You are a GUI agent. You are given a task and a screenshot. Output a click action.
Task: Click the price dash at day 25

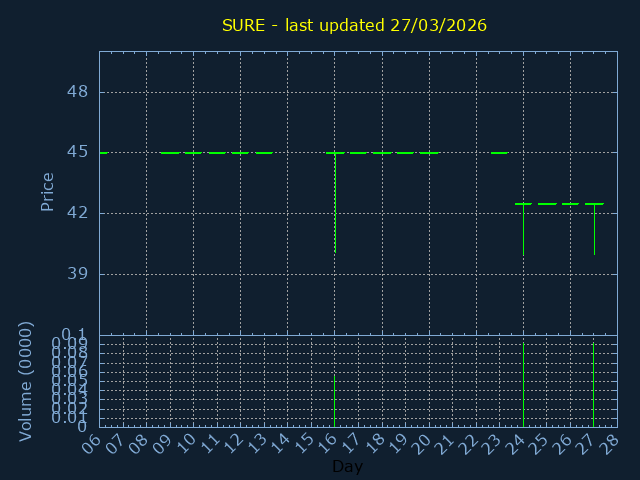(x=547, y=204)
